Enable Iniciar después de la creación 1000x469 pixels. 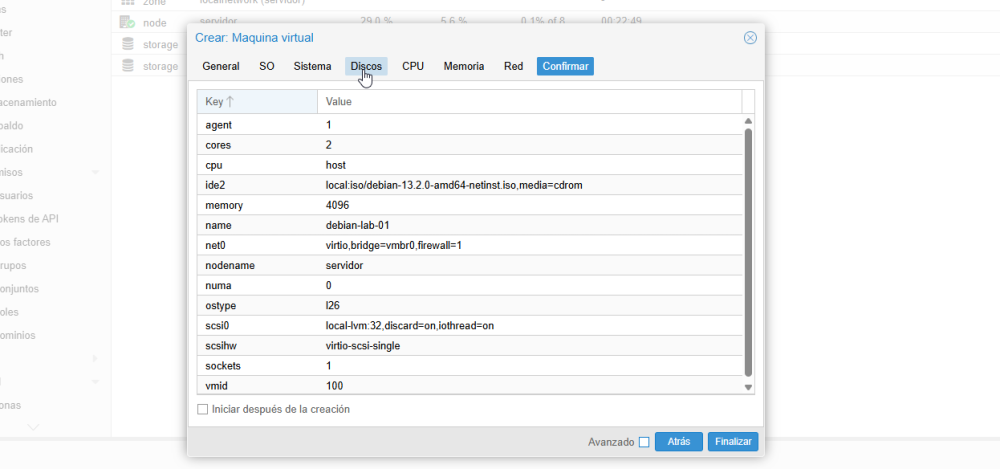[203, 410]
